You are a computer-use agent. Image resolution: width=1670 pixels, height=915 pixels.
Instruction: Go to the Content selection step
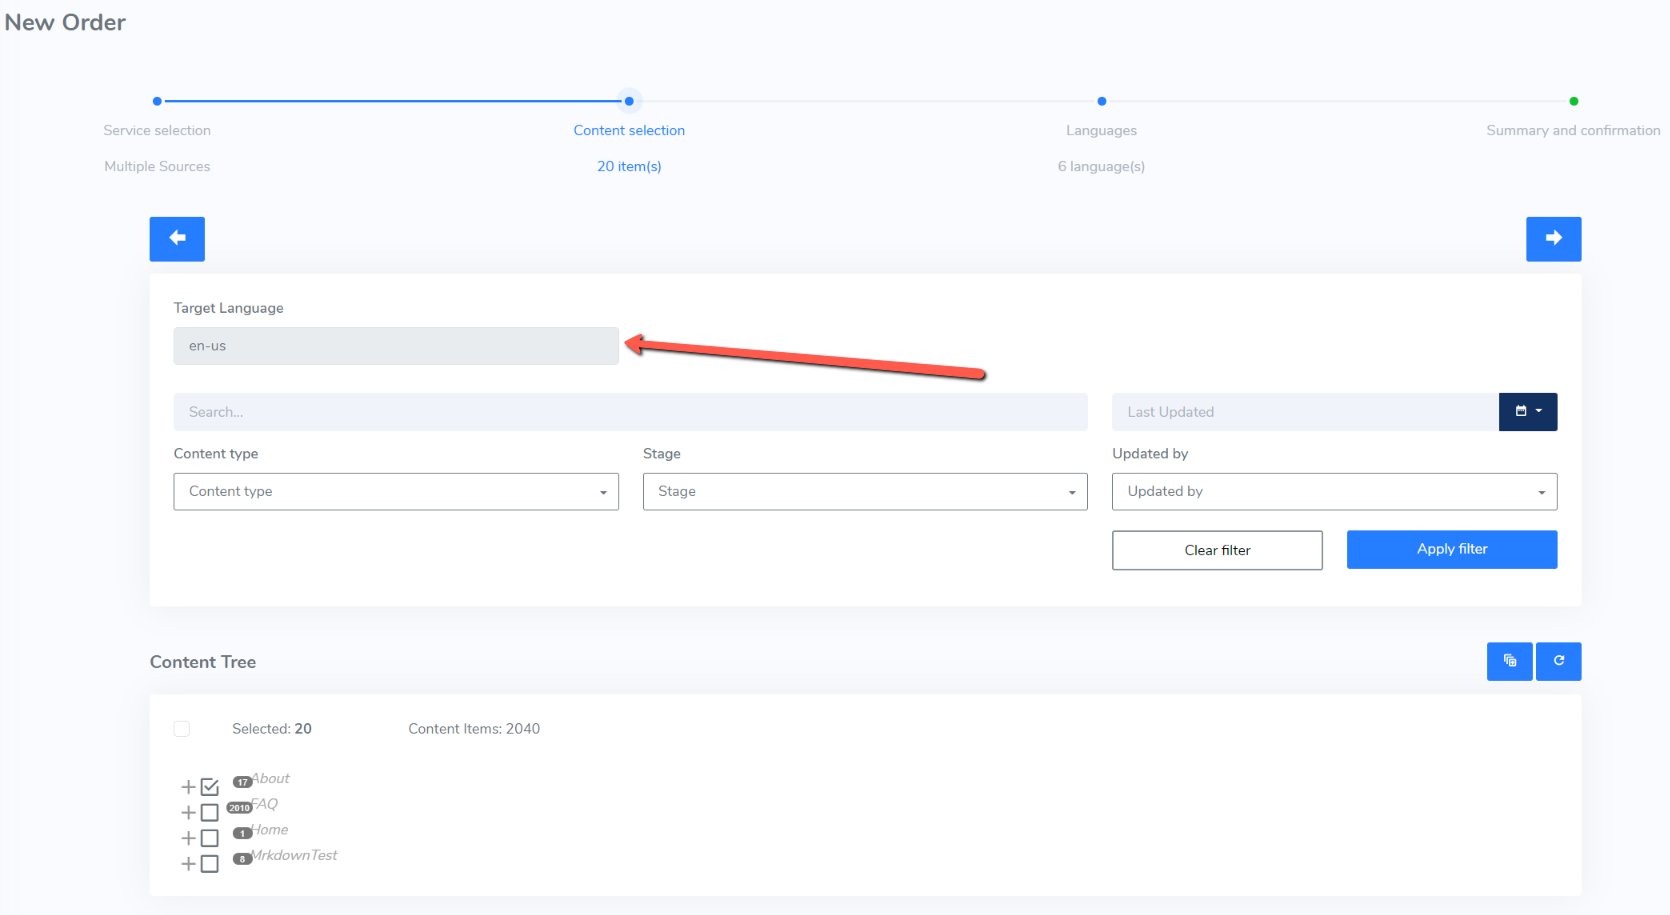coord(629,131)
